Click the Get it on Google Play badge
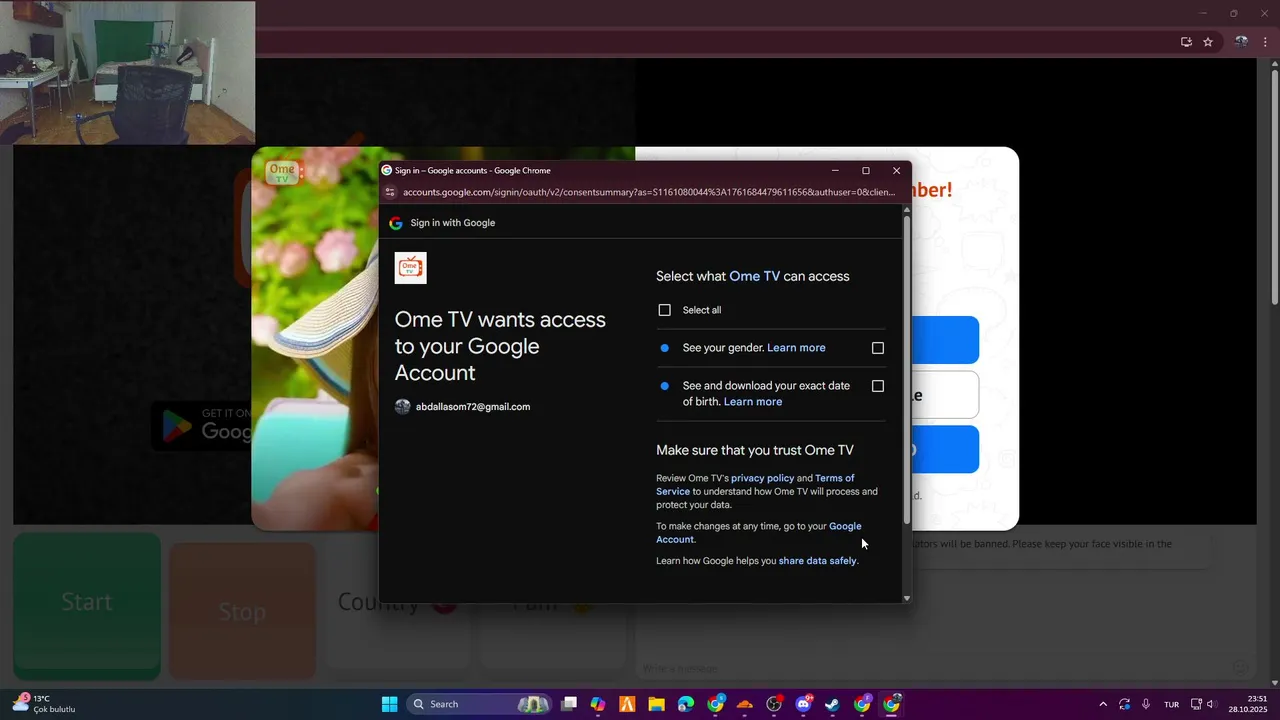 pyautogui.click(x=201, y=425)
